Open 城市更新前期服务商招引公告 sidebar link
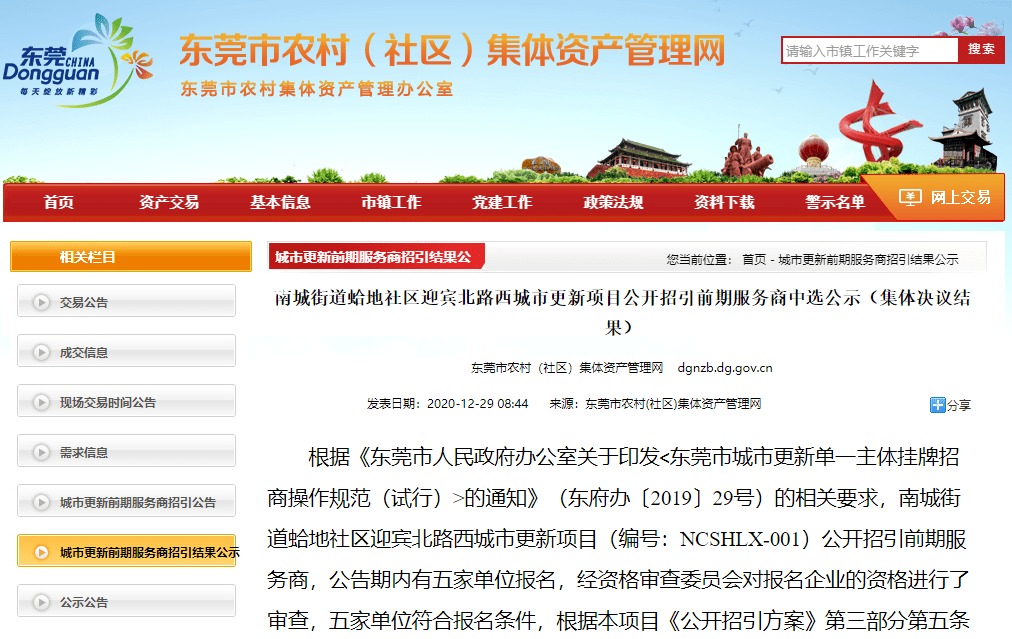The image size is (1012, 639). [126, 502]
